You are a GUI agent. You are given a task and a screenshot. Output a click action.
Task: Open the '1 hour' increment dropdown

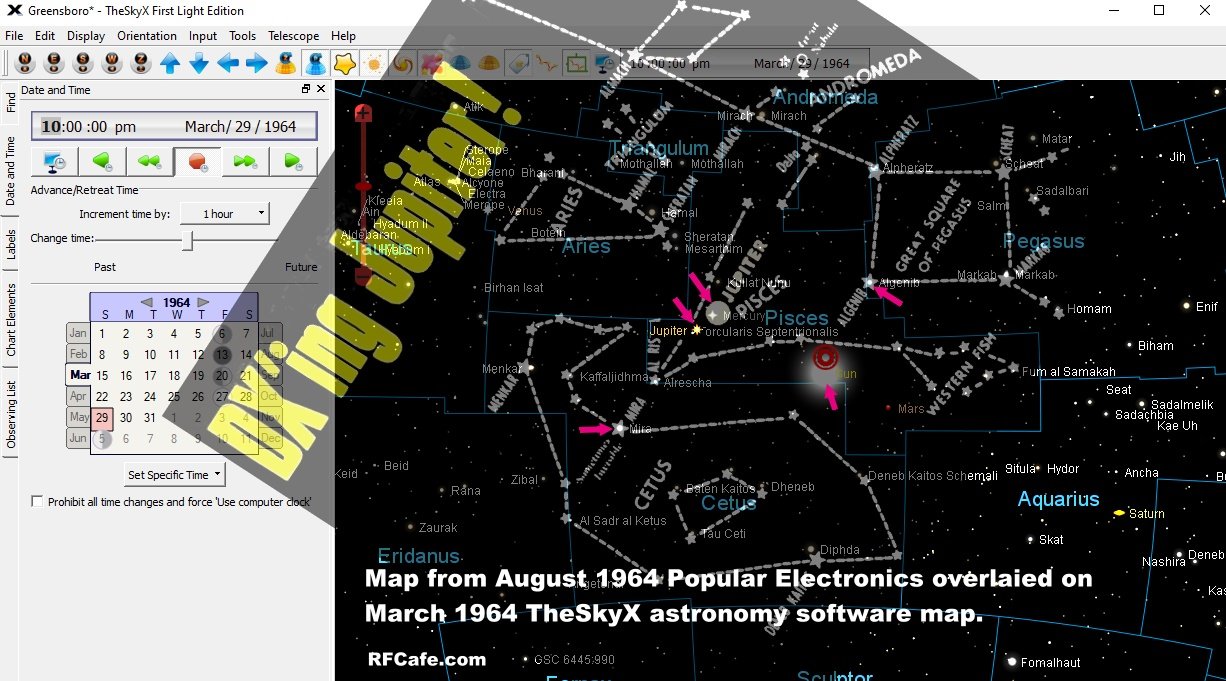tap(236, 214)
